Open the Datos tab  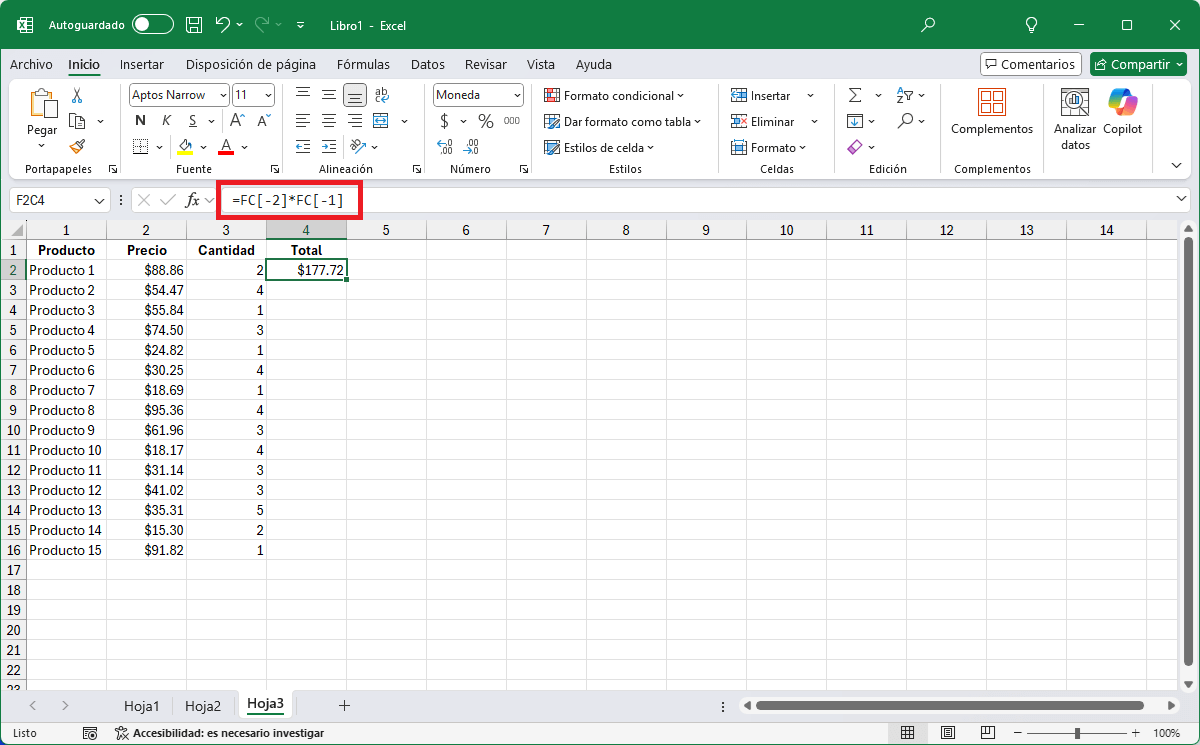click(x=428, y=64)
